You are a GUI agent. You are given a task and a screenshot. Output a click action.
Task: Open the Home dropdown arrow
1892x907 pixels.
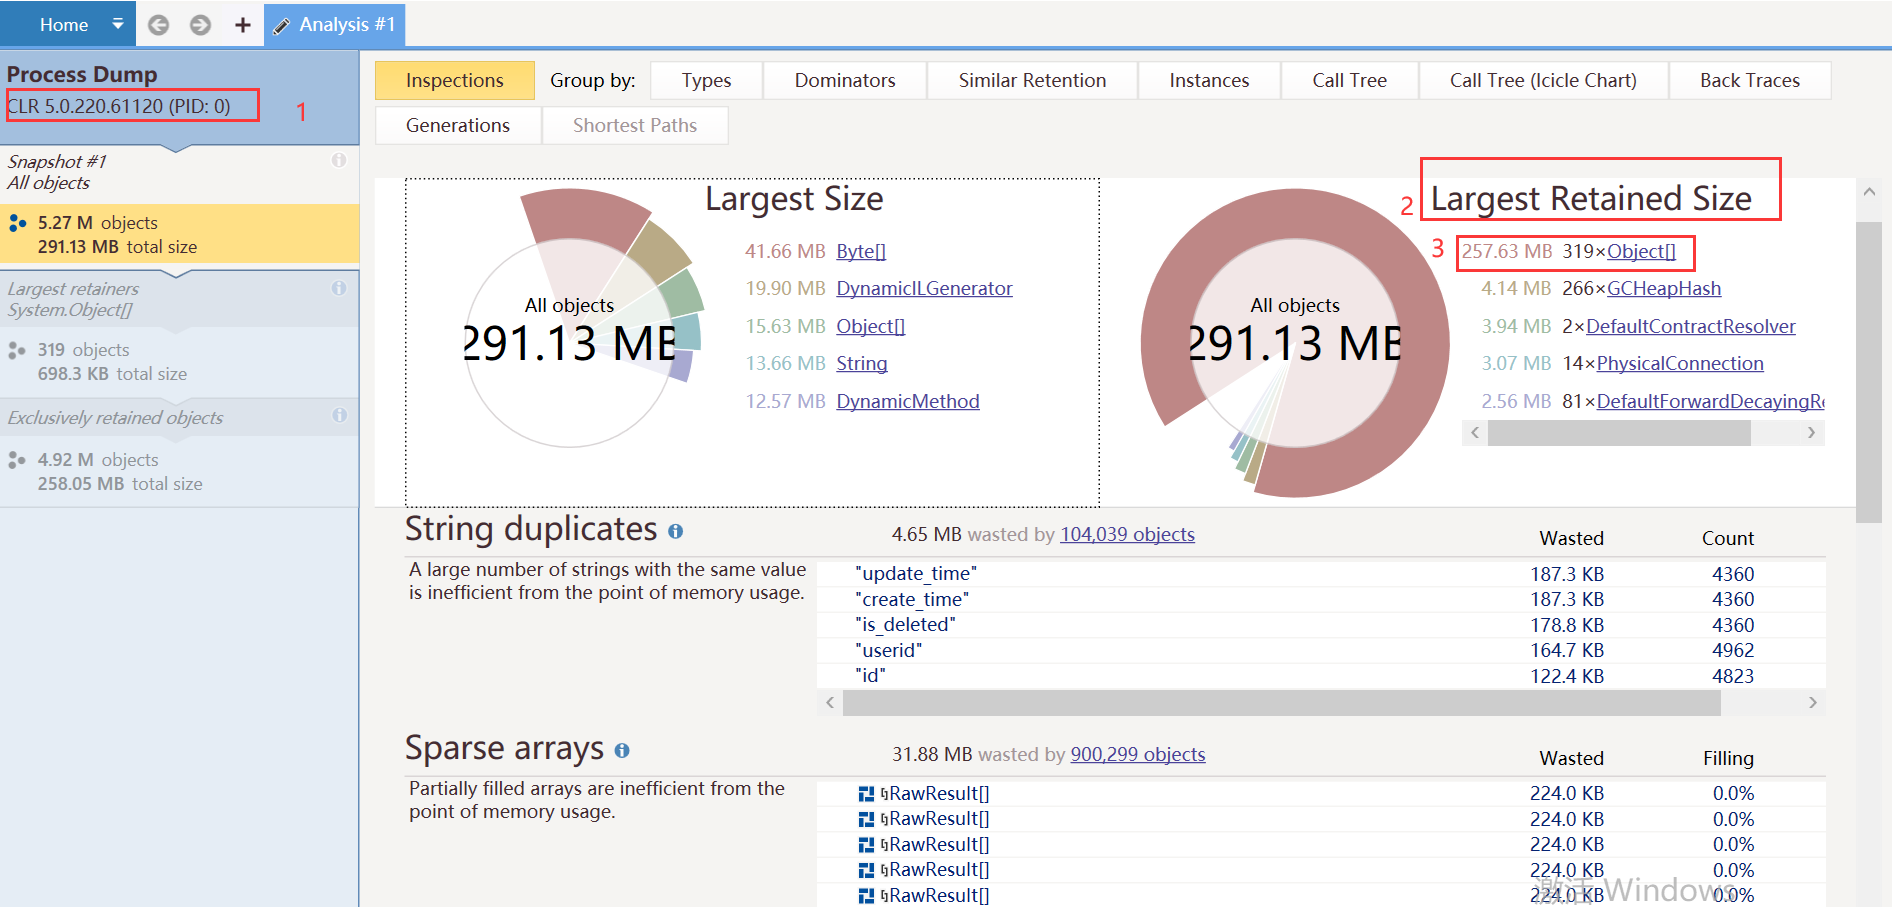[117, 24]
